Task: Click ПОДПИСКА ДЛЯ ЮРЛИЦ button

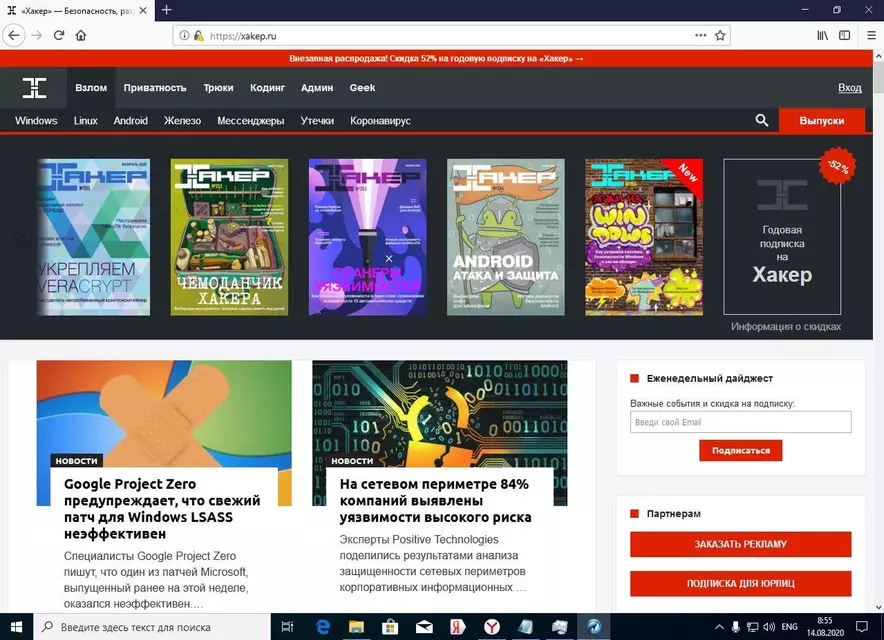Action: coord(740,584)
